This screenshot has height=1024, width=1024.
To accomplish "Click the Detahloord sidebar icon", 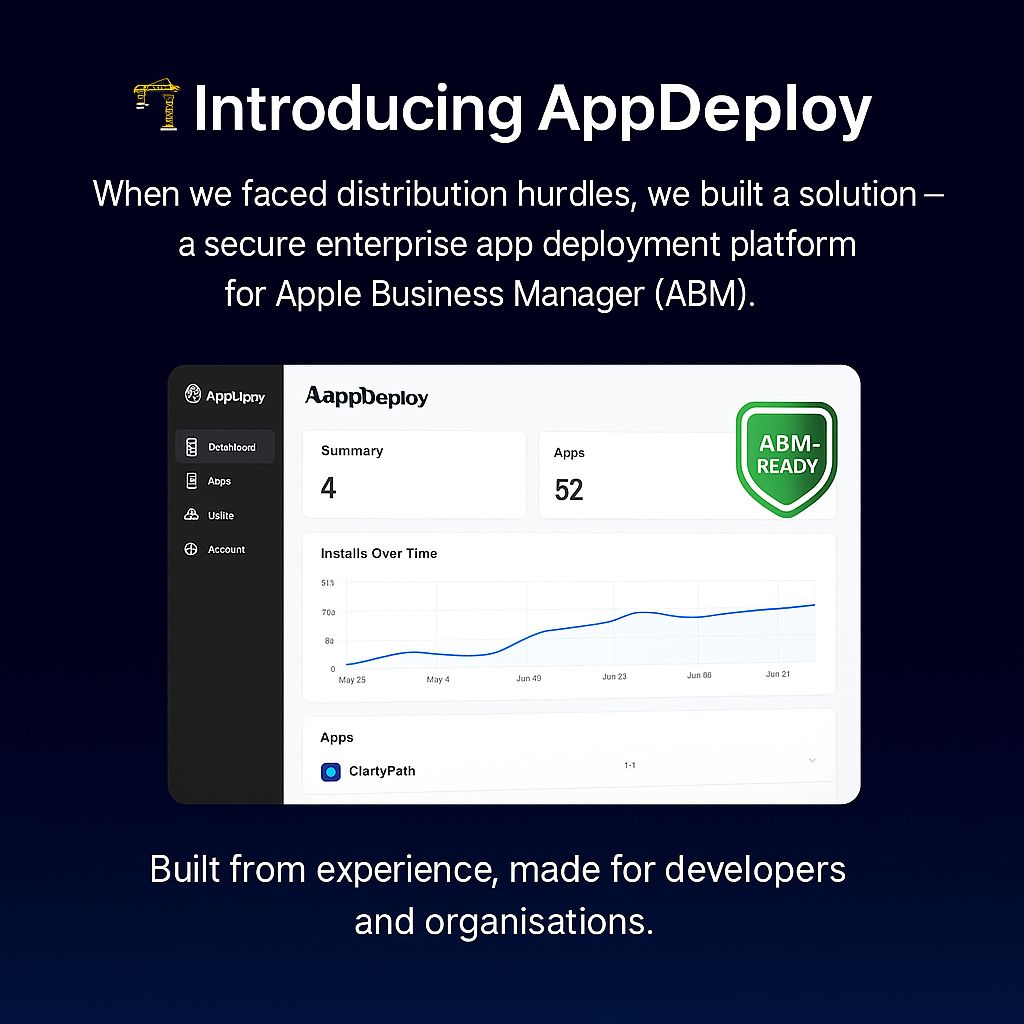I will click(191, 447).
